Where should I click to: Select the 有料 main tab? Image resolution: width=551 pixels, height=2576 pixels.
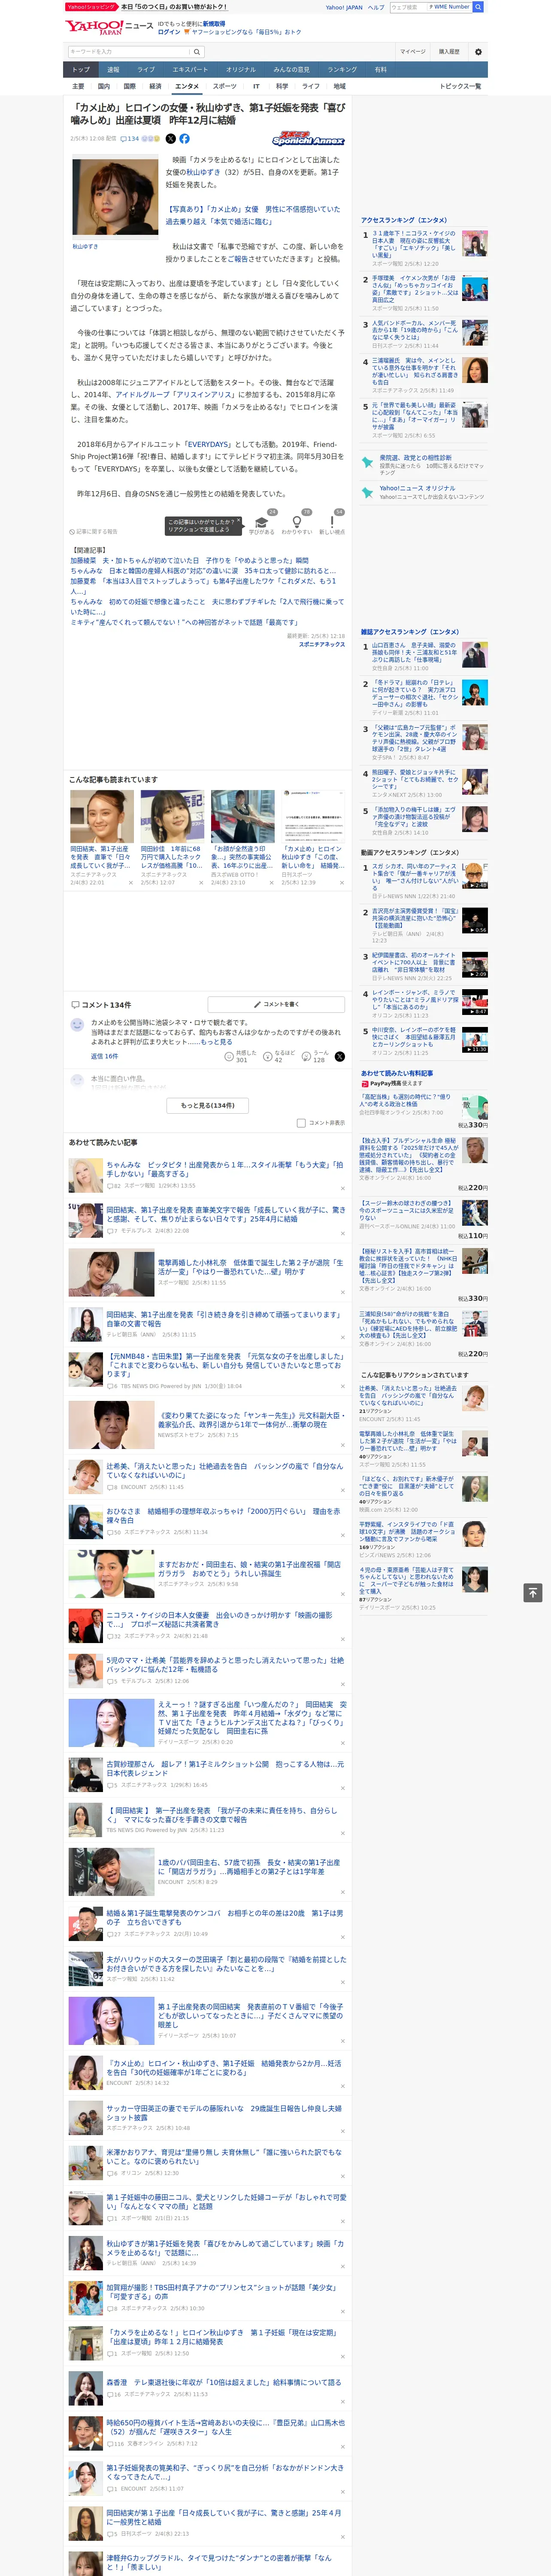click(x=380, y=70)
